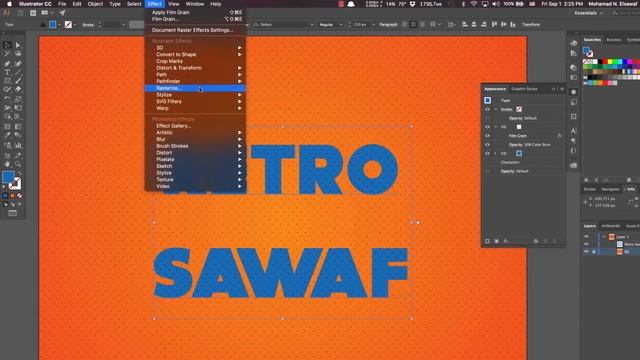This screenshot has width=640, height=360.
Task: Click the Paragraph link in control bar
Action: pyautogui.click(x=388, y=24)
